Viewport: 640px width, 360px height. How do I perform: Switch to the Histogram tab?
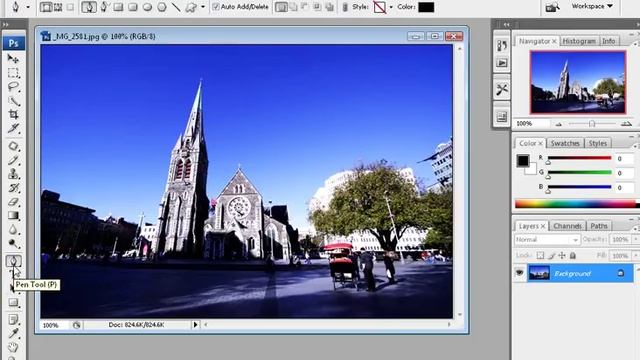click(579, 41)
